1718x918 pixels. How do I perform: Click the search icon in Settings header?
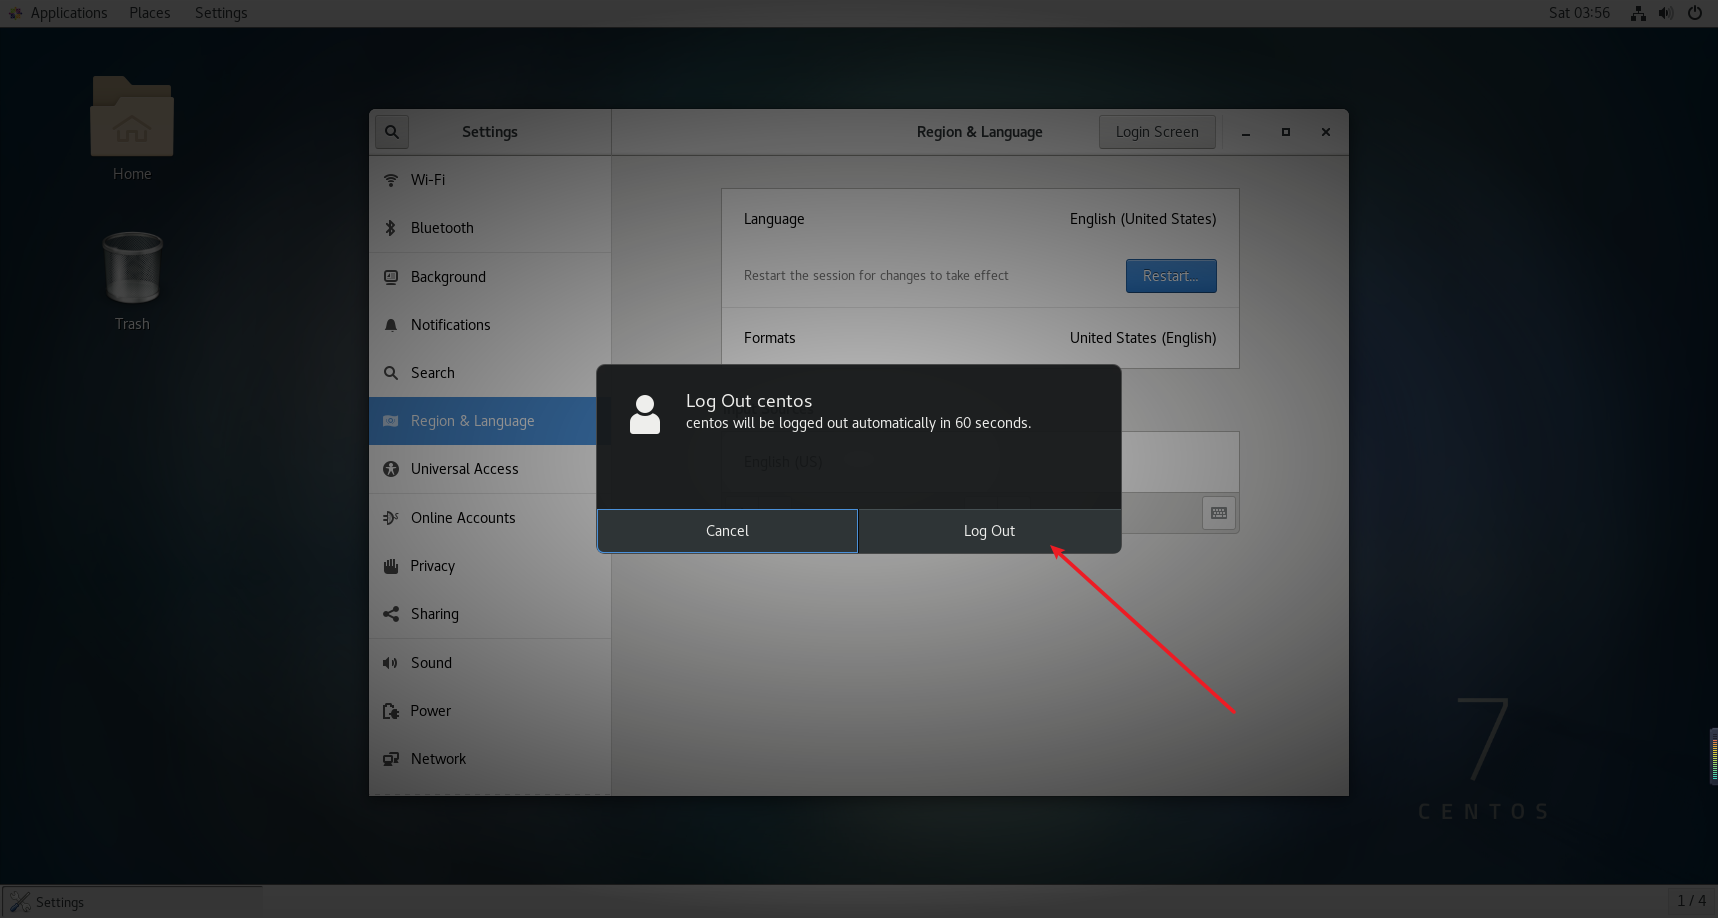click(x=392, y=132)
